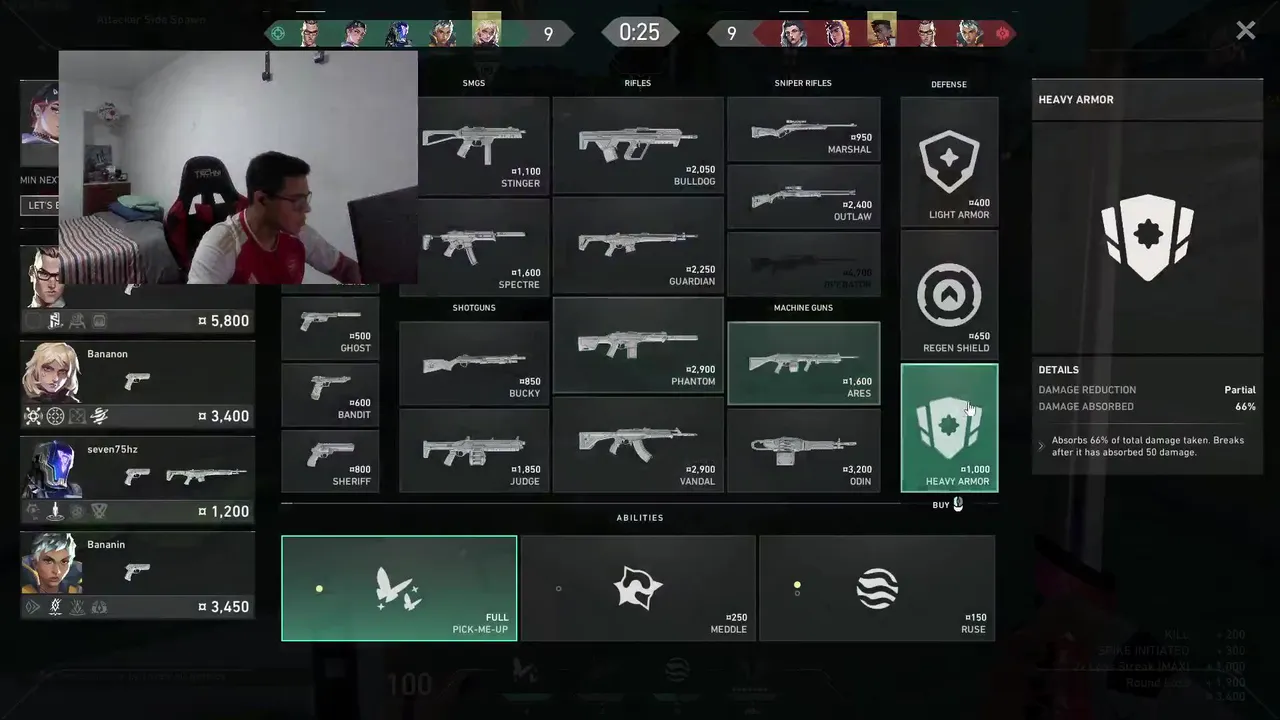Click the attacker team emblem in top bar
This screenshot has width=1280, height=720.
tap(278, 34)
